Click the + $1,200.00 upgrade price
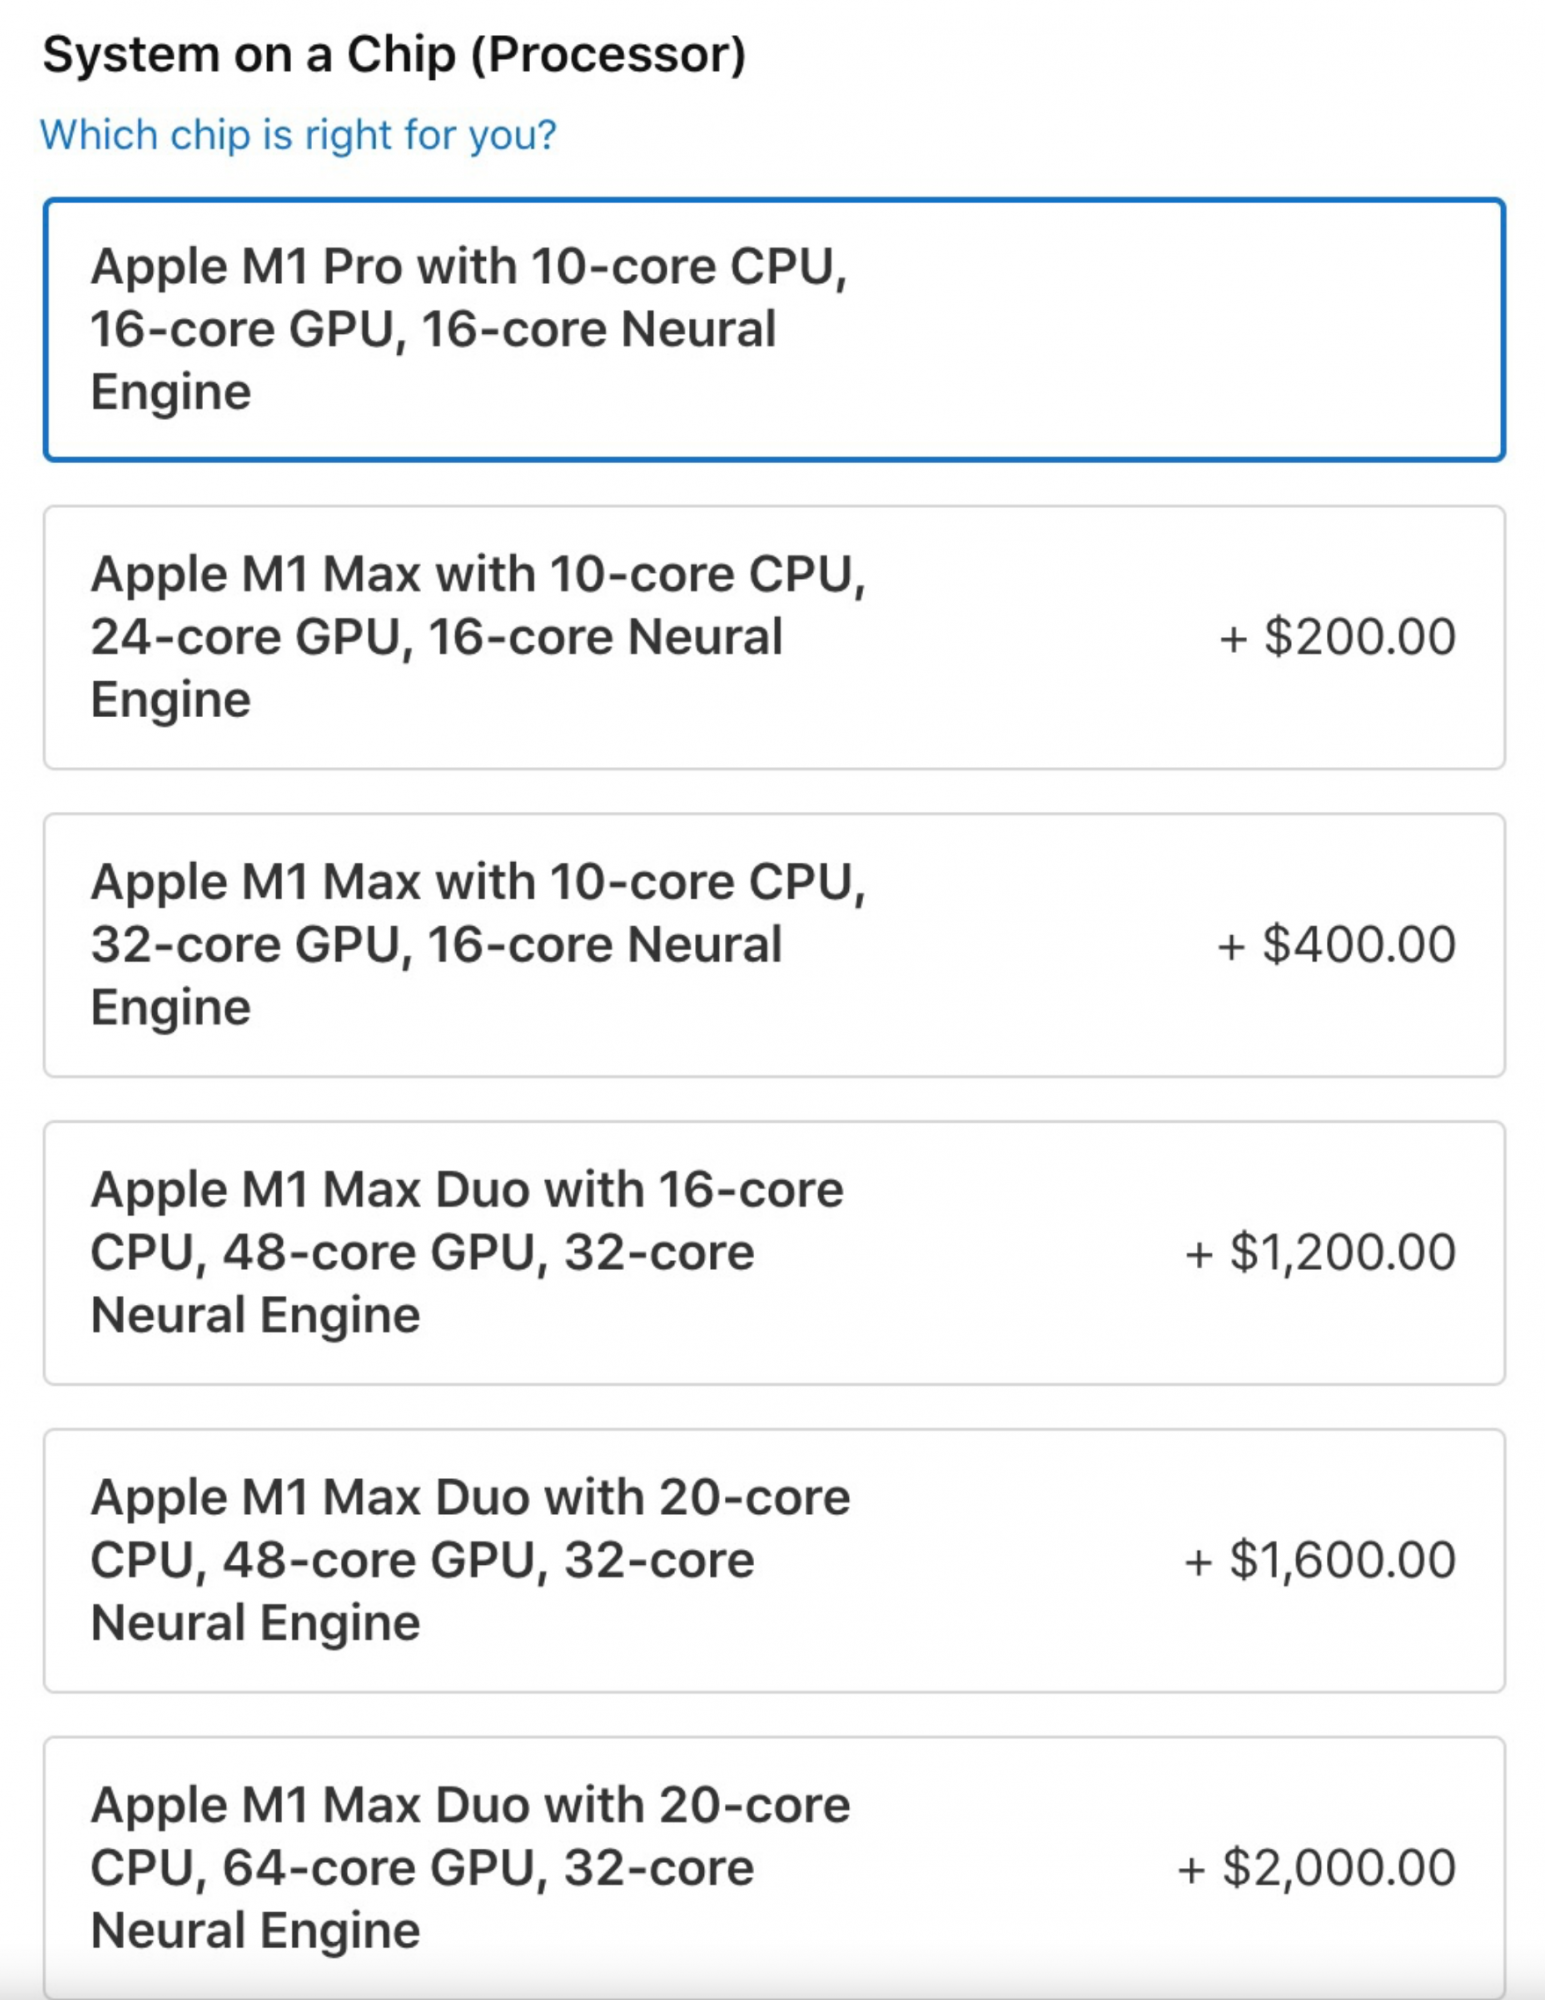1545x2000 pixels. 1320,1253
